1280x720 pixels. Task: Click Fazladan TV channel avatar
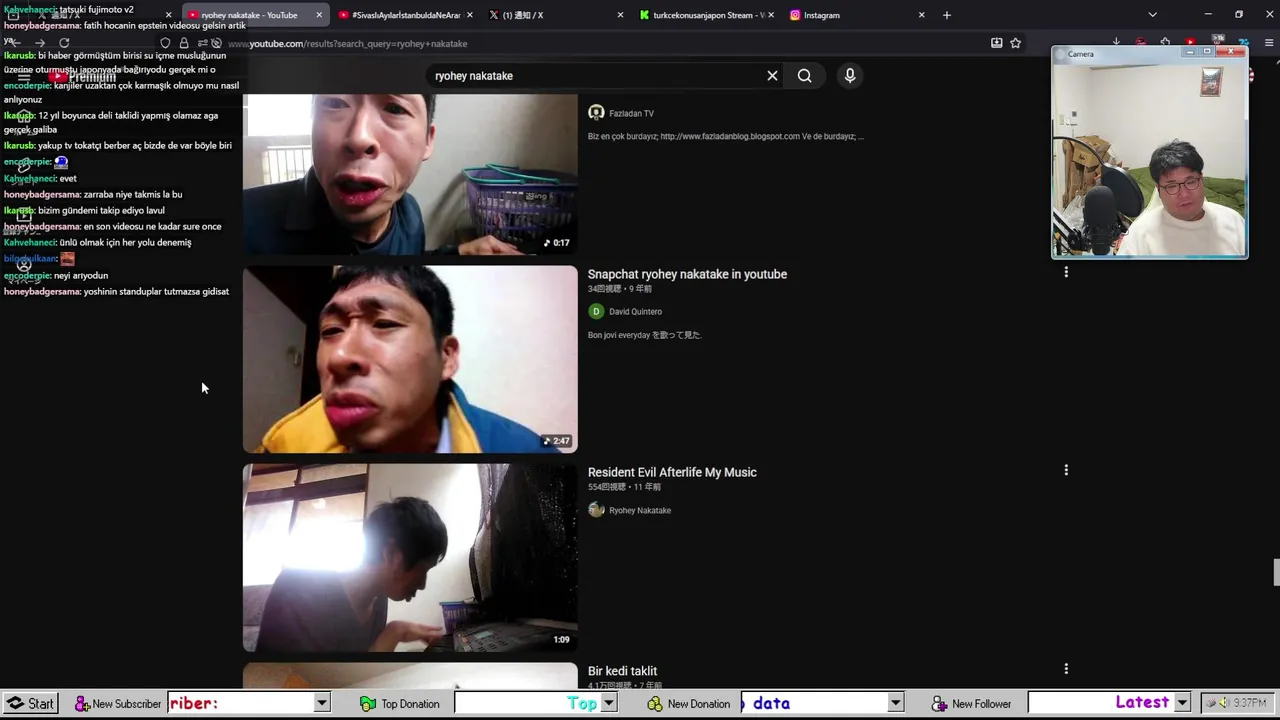point(596,113)
